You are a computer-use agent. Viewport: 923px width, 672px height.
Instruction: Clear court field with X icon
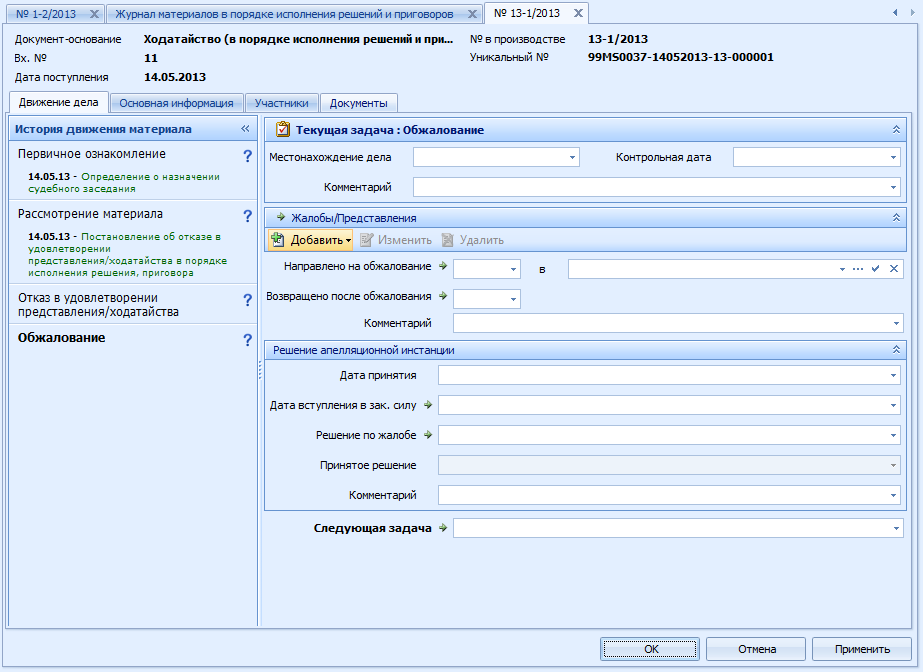[894, 268]
